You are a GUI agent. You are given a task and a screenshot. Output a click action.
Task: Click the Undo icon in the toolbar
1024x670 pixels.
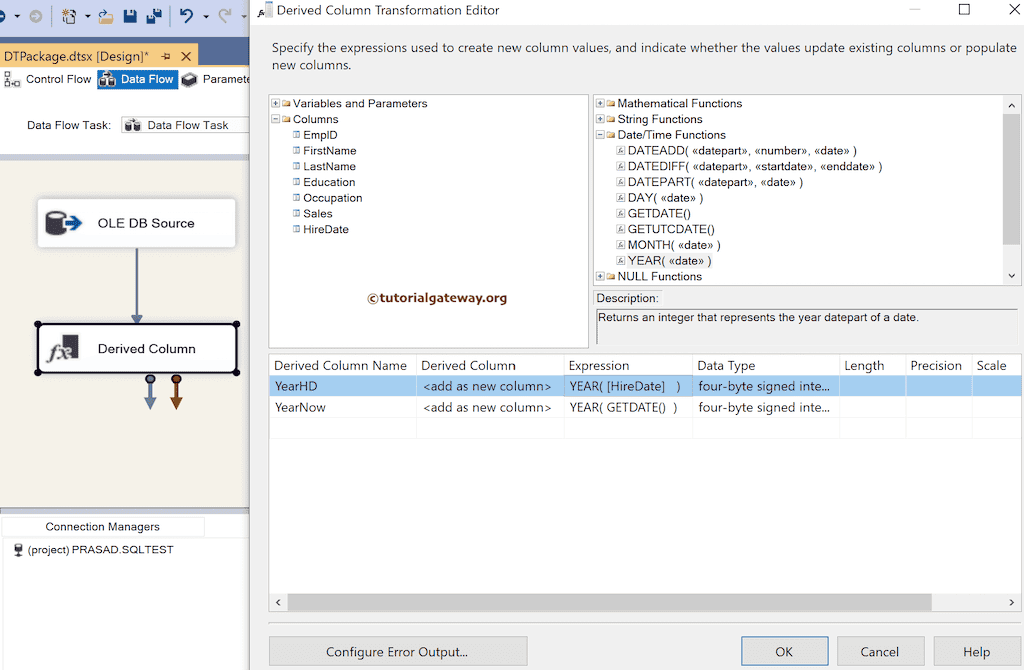[x=187, y=16]
